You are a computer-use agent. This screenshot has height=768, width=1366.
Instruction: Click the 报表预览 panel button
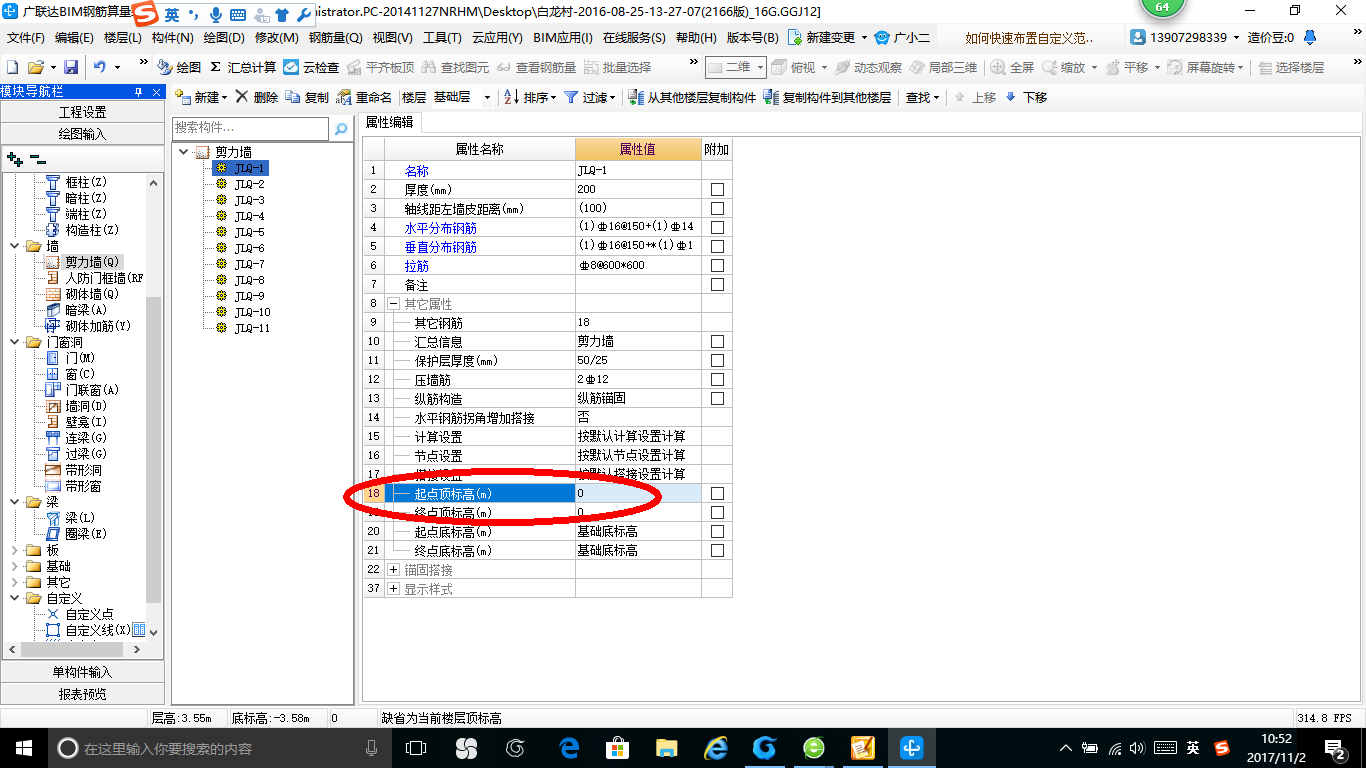tap(82, 693)
